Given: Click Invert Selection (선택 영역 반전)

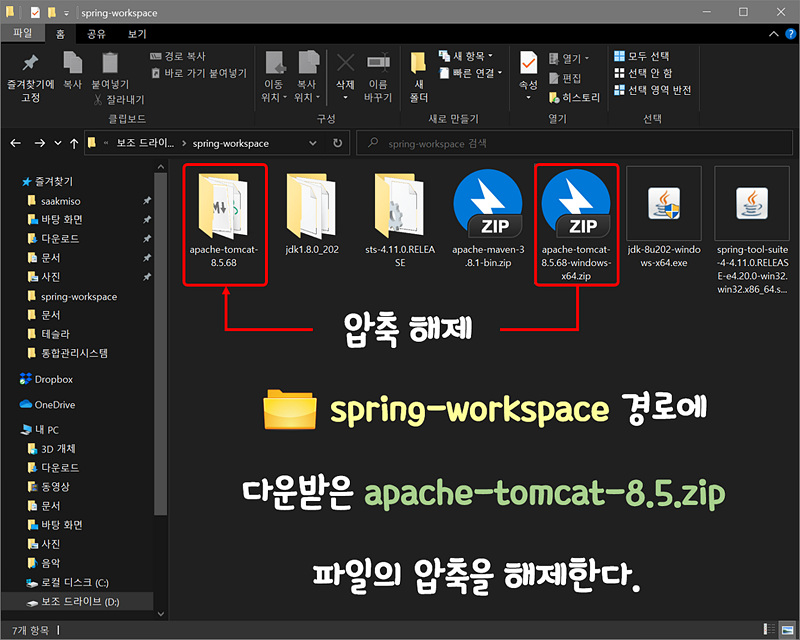Looking at the screenshot, I should 653,90.
